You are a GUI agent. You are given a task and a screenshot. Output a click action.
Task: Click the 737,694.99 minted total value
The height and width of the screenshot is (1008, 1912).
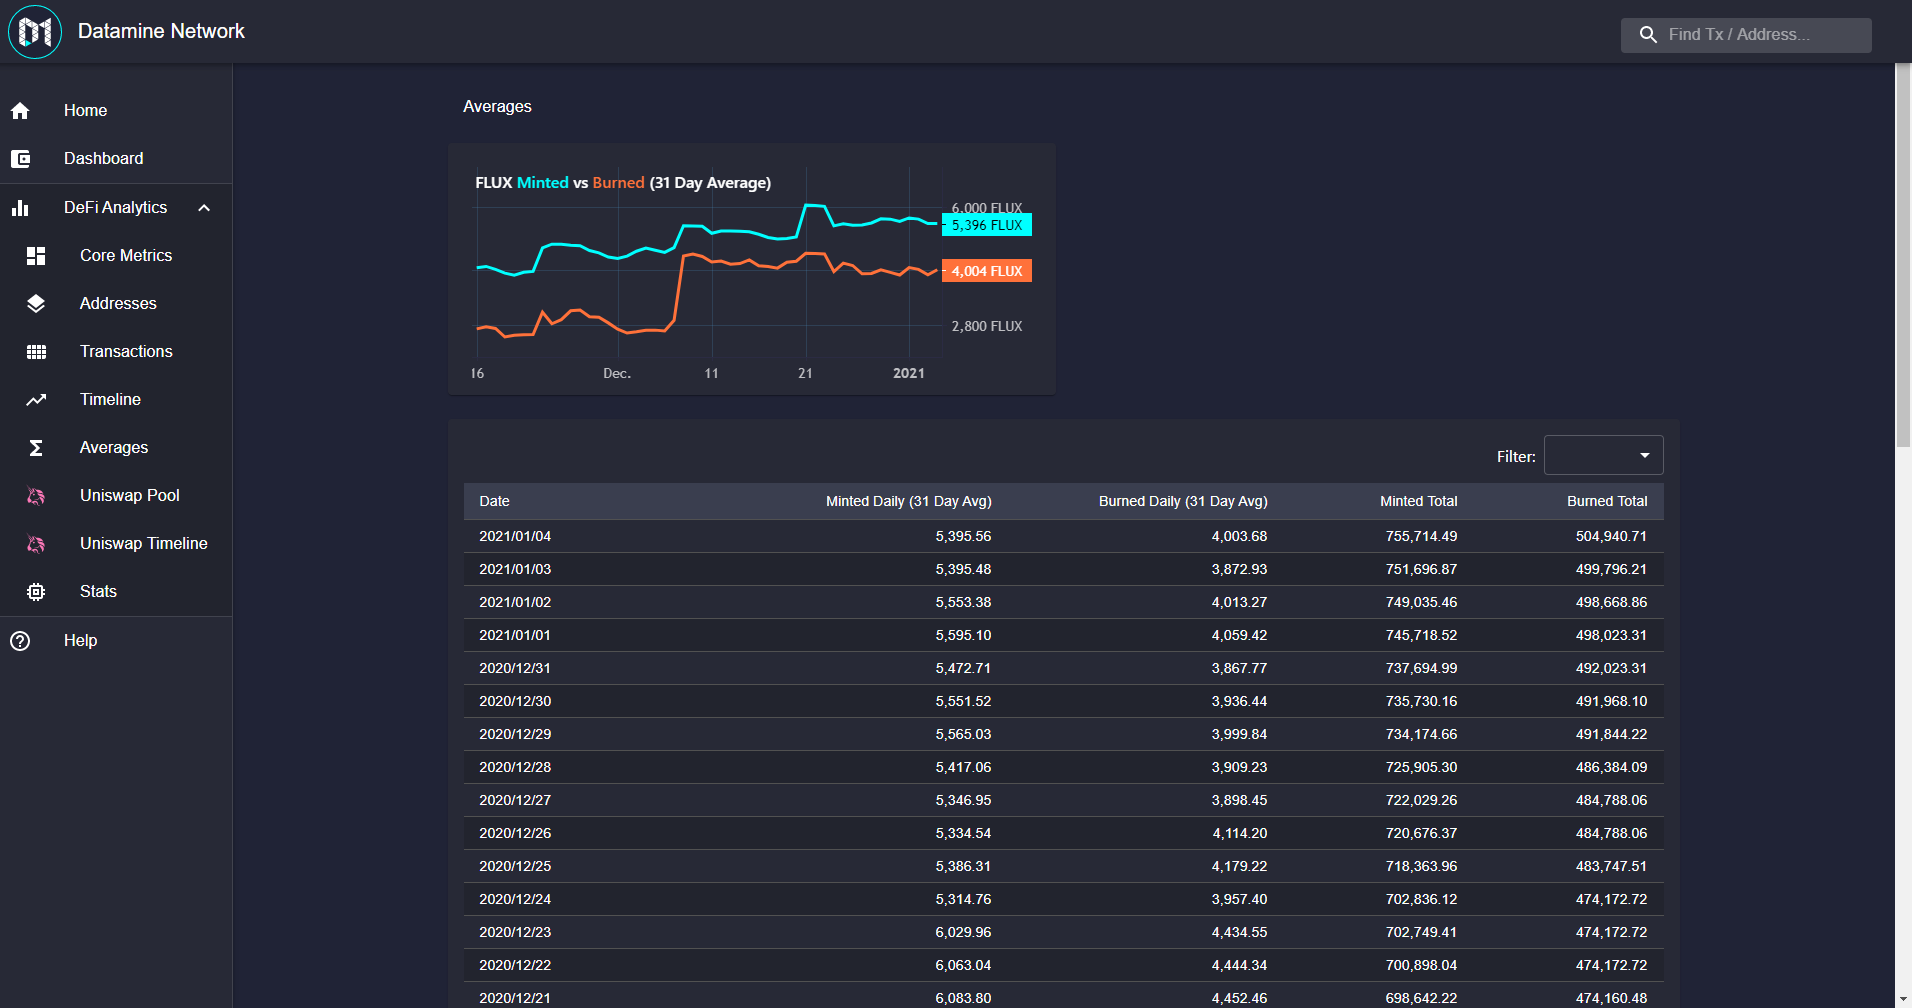coord(1421,668)
